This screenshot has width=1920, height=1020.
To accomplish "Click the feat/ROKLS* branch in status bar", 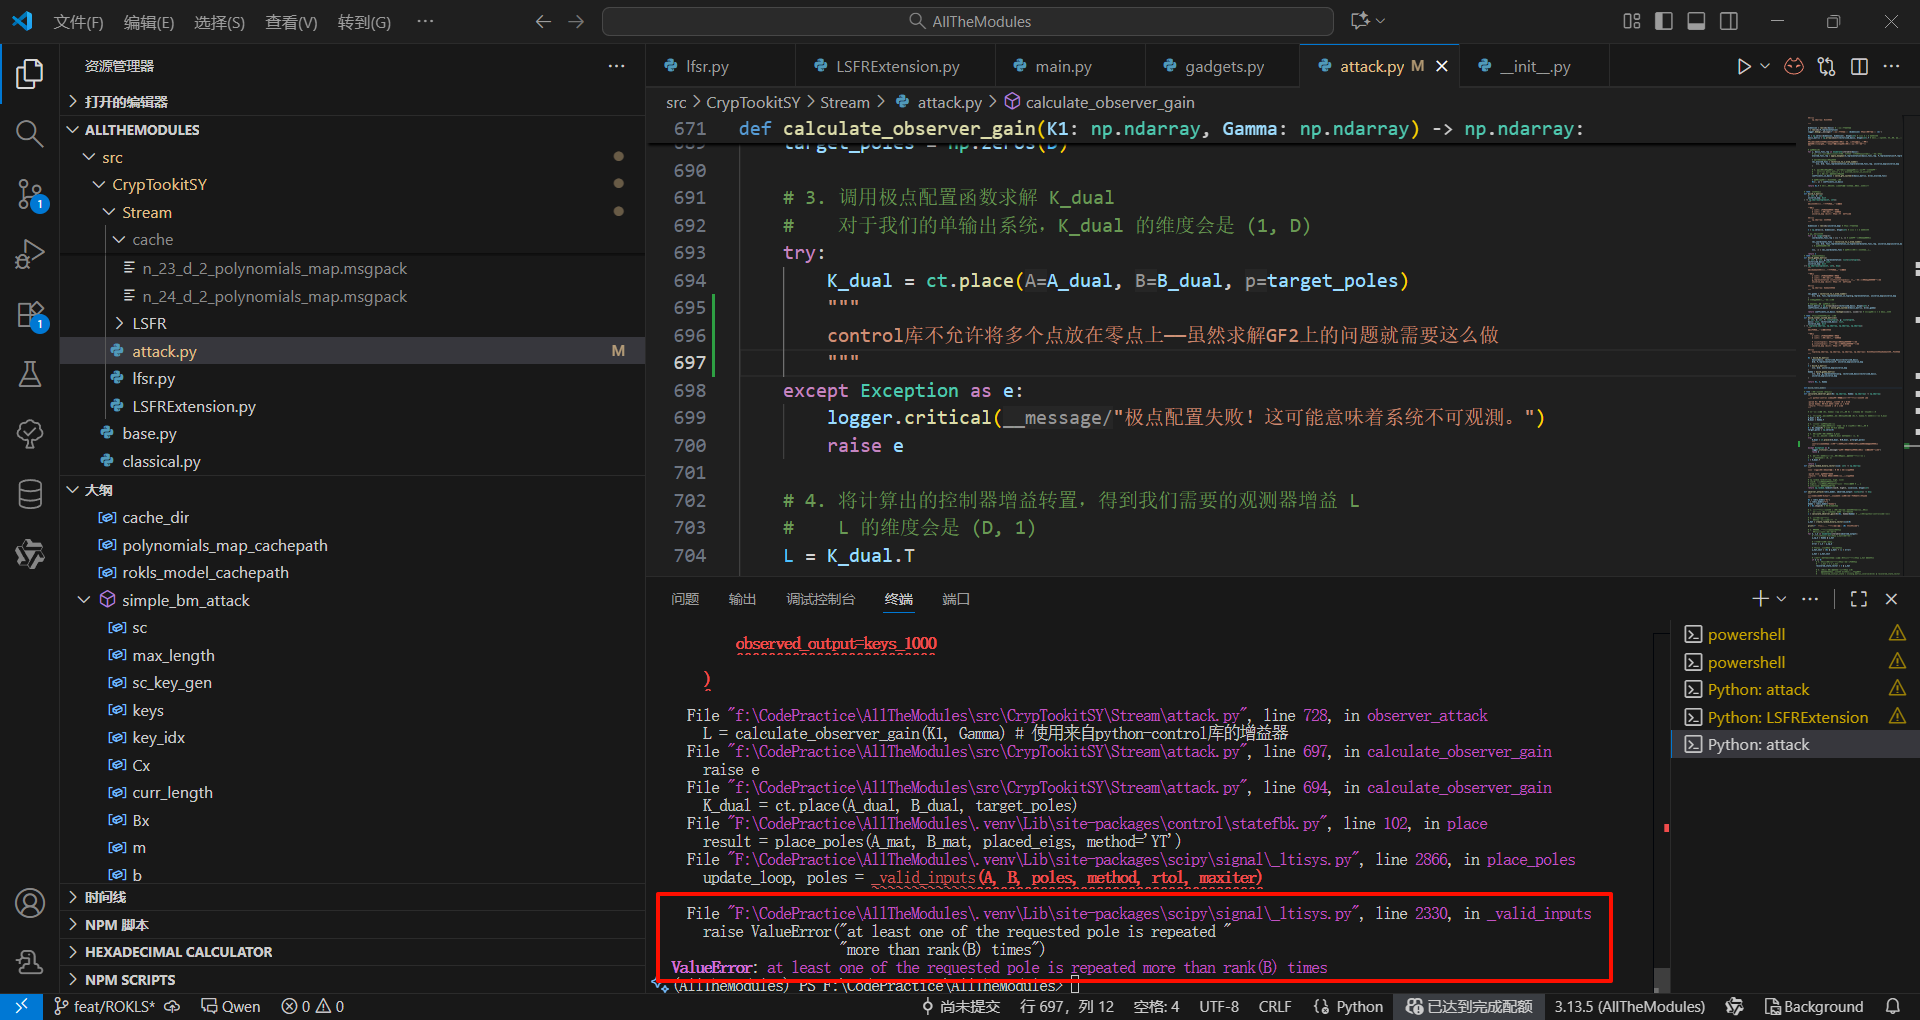I will pos(105,1006).
